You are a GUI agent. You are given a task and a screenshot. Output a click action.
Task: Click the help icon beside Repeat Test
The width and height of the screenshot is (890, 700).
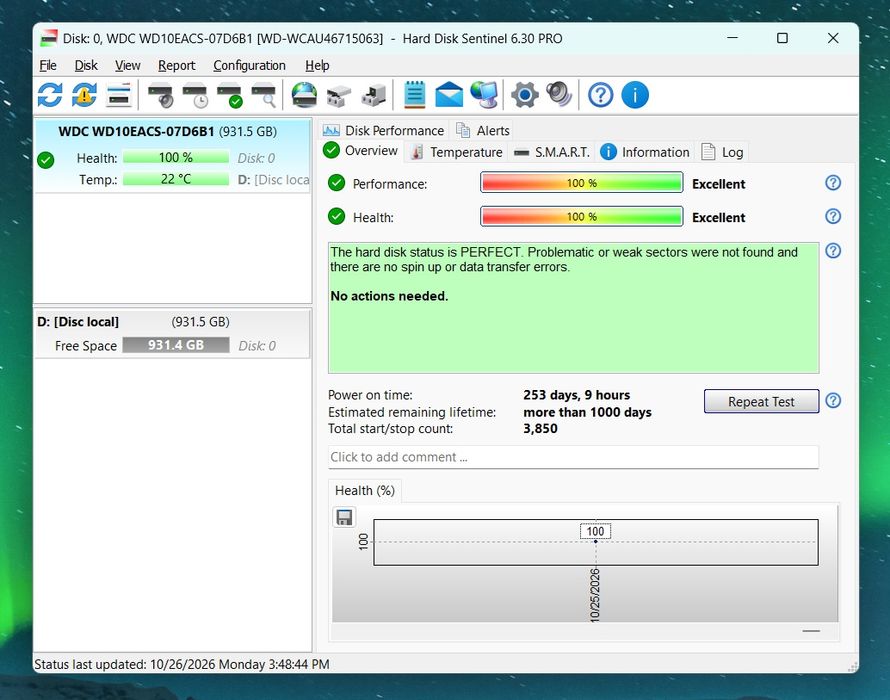pyautogui.click(x=833, y=401)
